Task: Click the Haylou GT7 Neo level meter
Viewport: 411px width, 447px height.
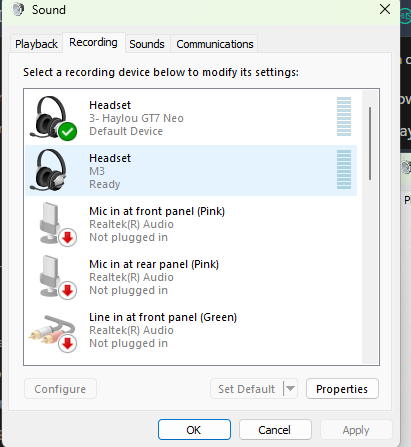Action: 344,117
